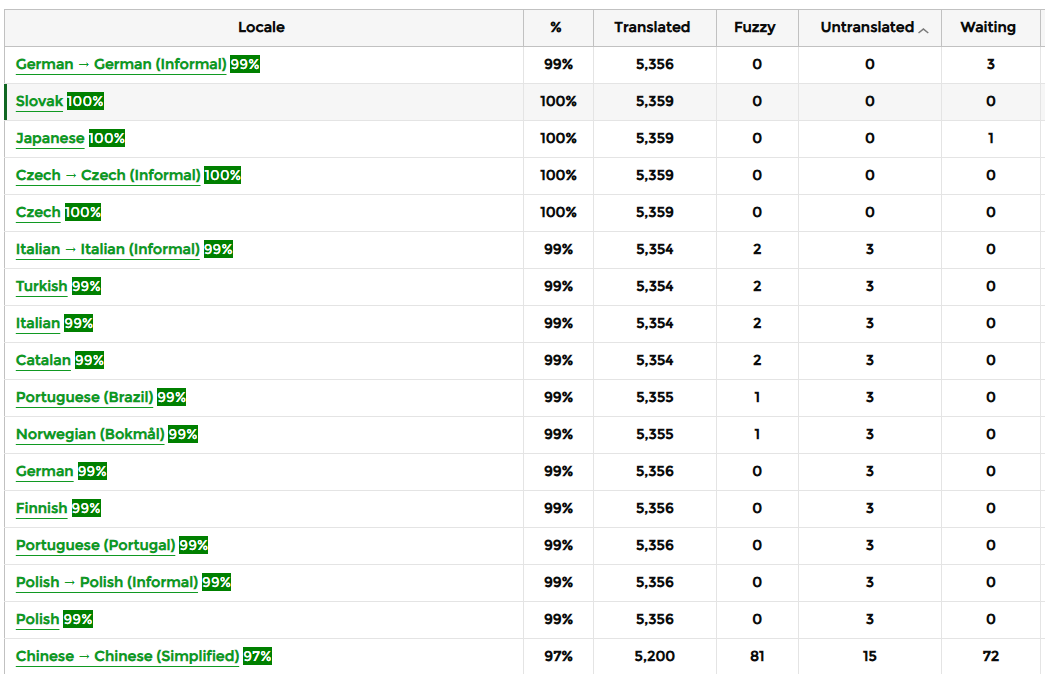
Task: Open Portuguese (Brazil) locale link
Action: pyautogui.click(x=85, y=398)
